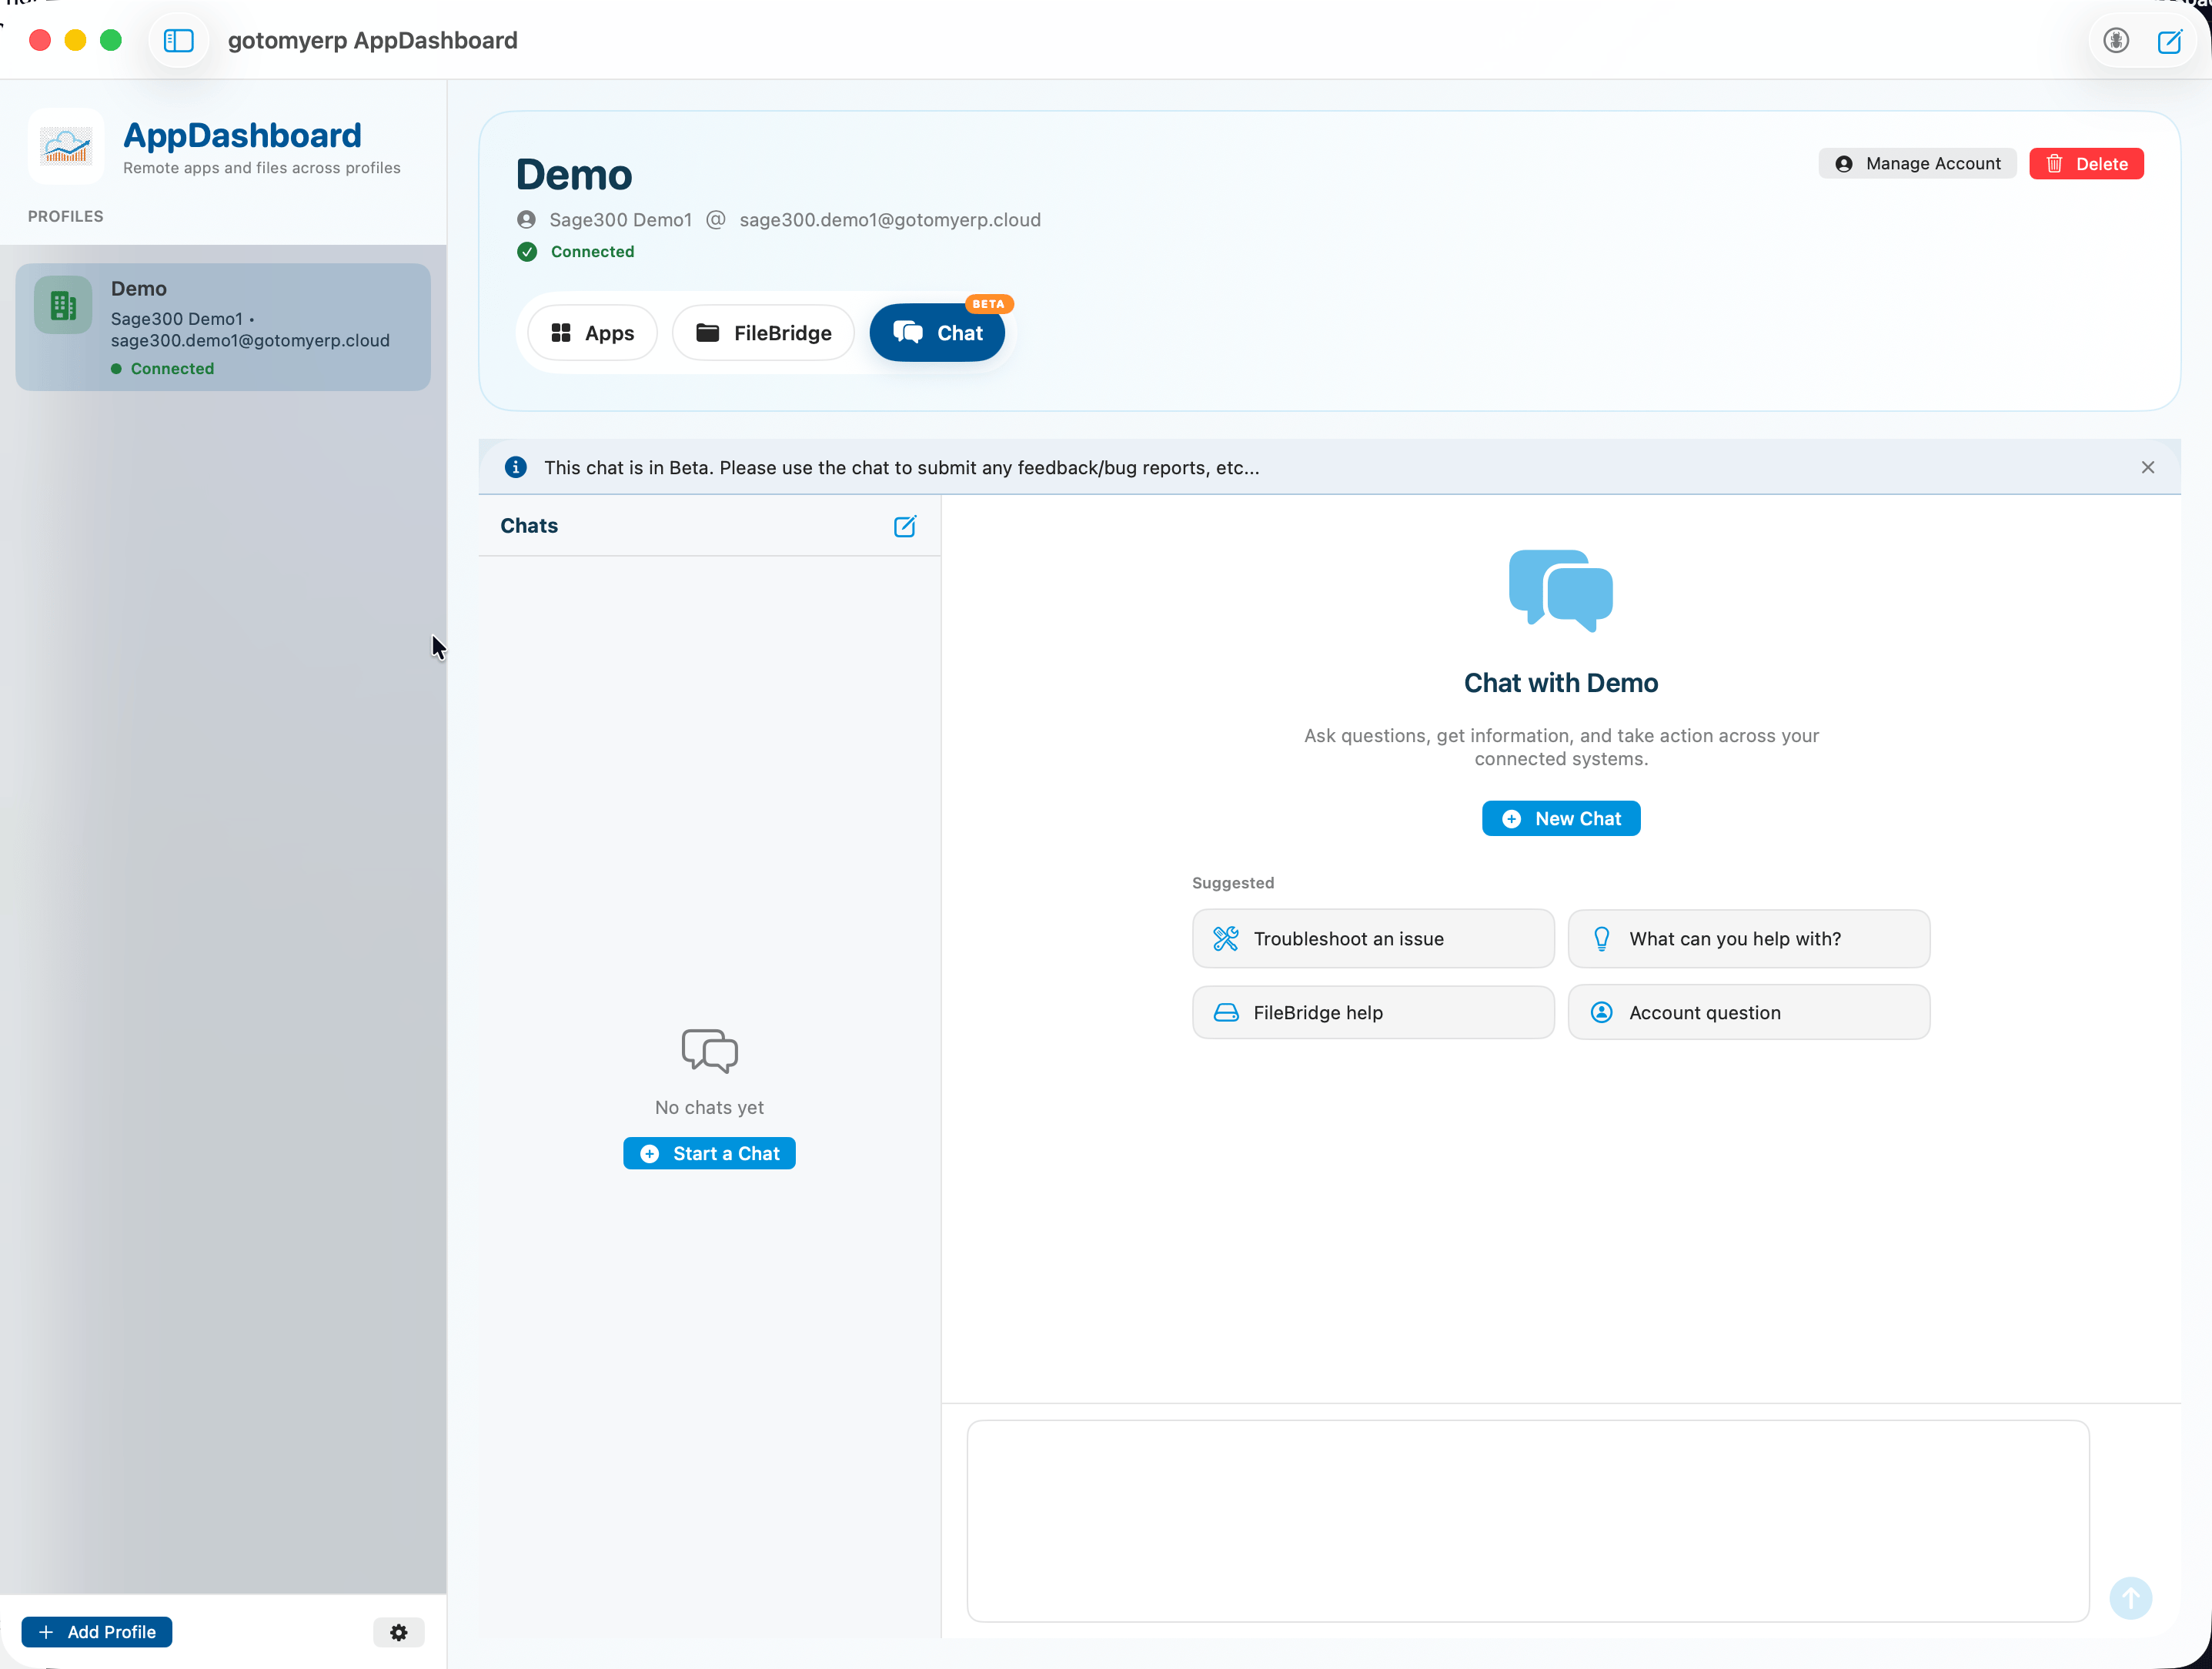Switch to the FileBridge tab

[763, 333]
